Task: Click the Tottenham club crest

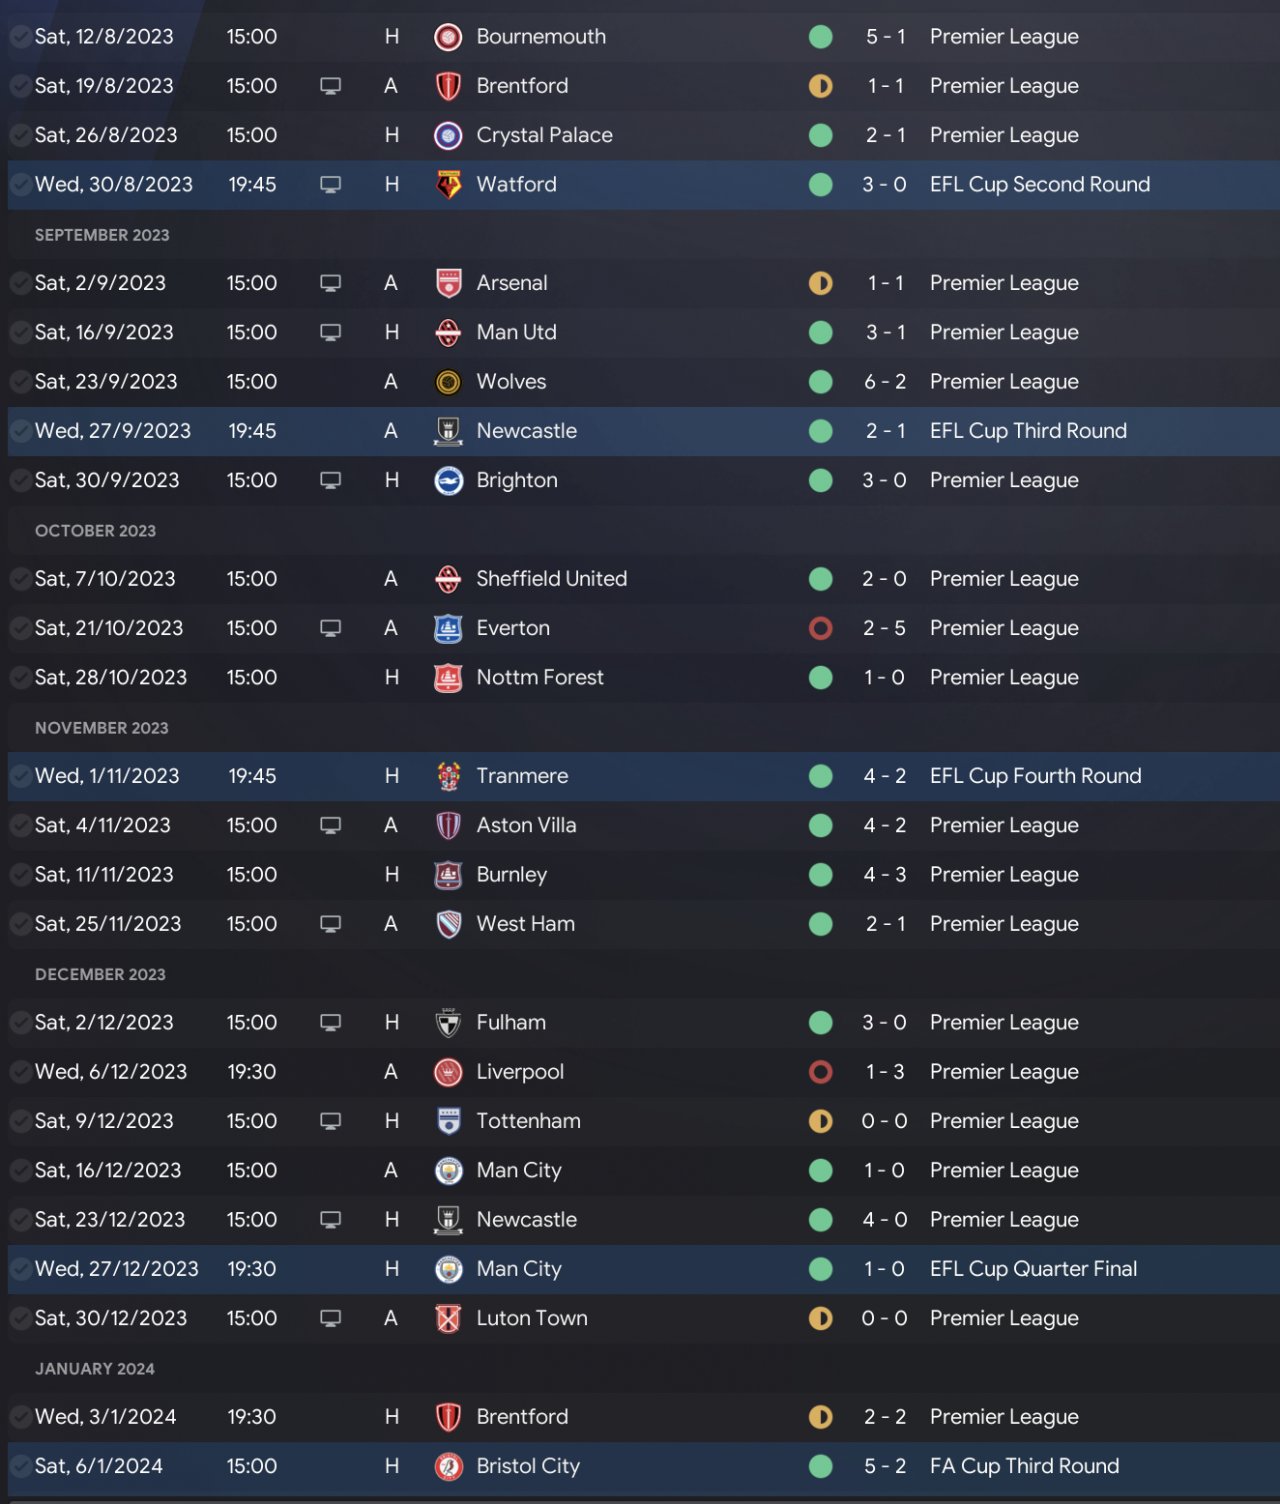Action: [448, 1121]
